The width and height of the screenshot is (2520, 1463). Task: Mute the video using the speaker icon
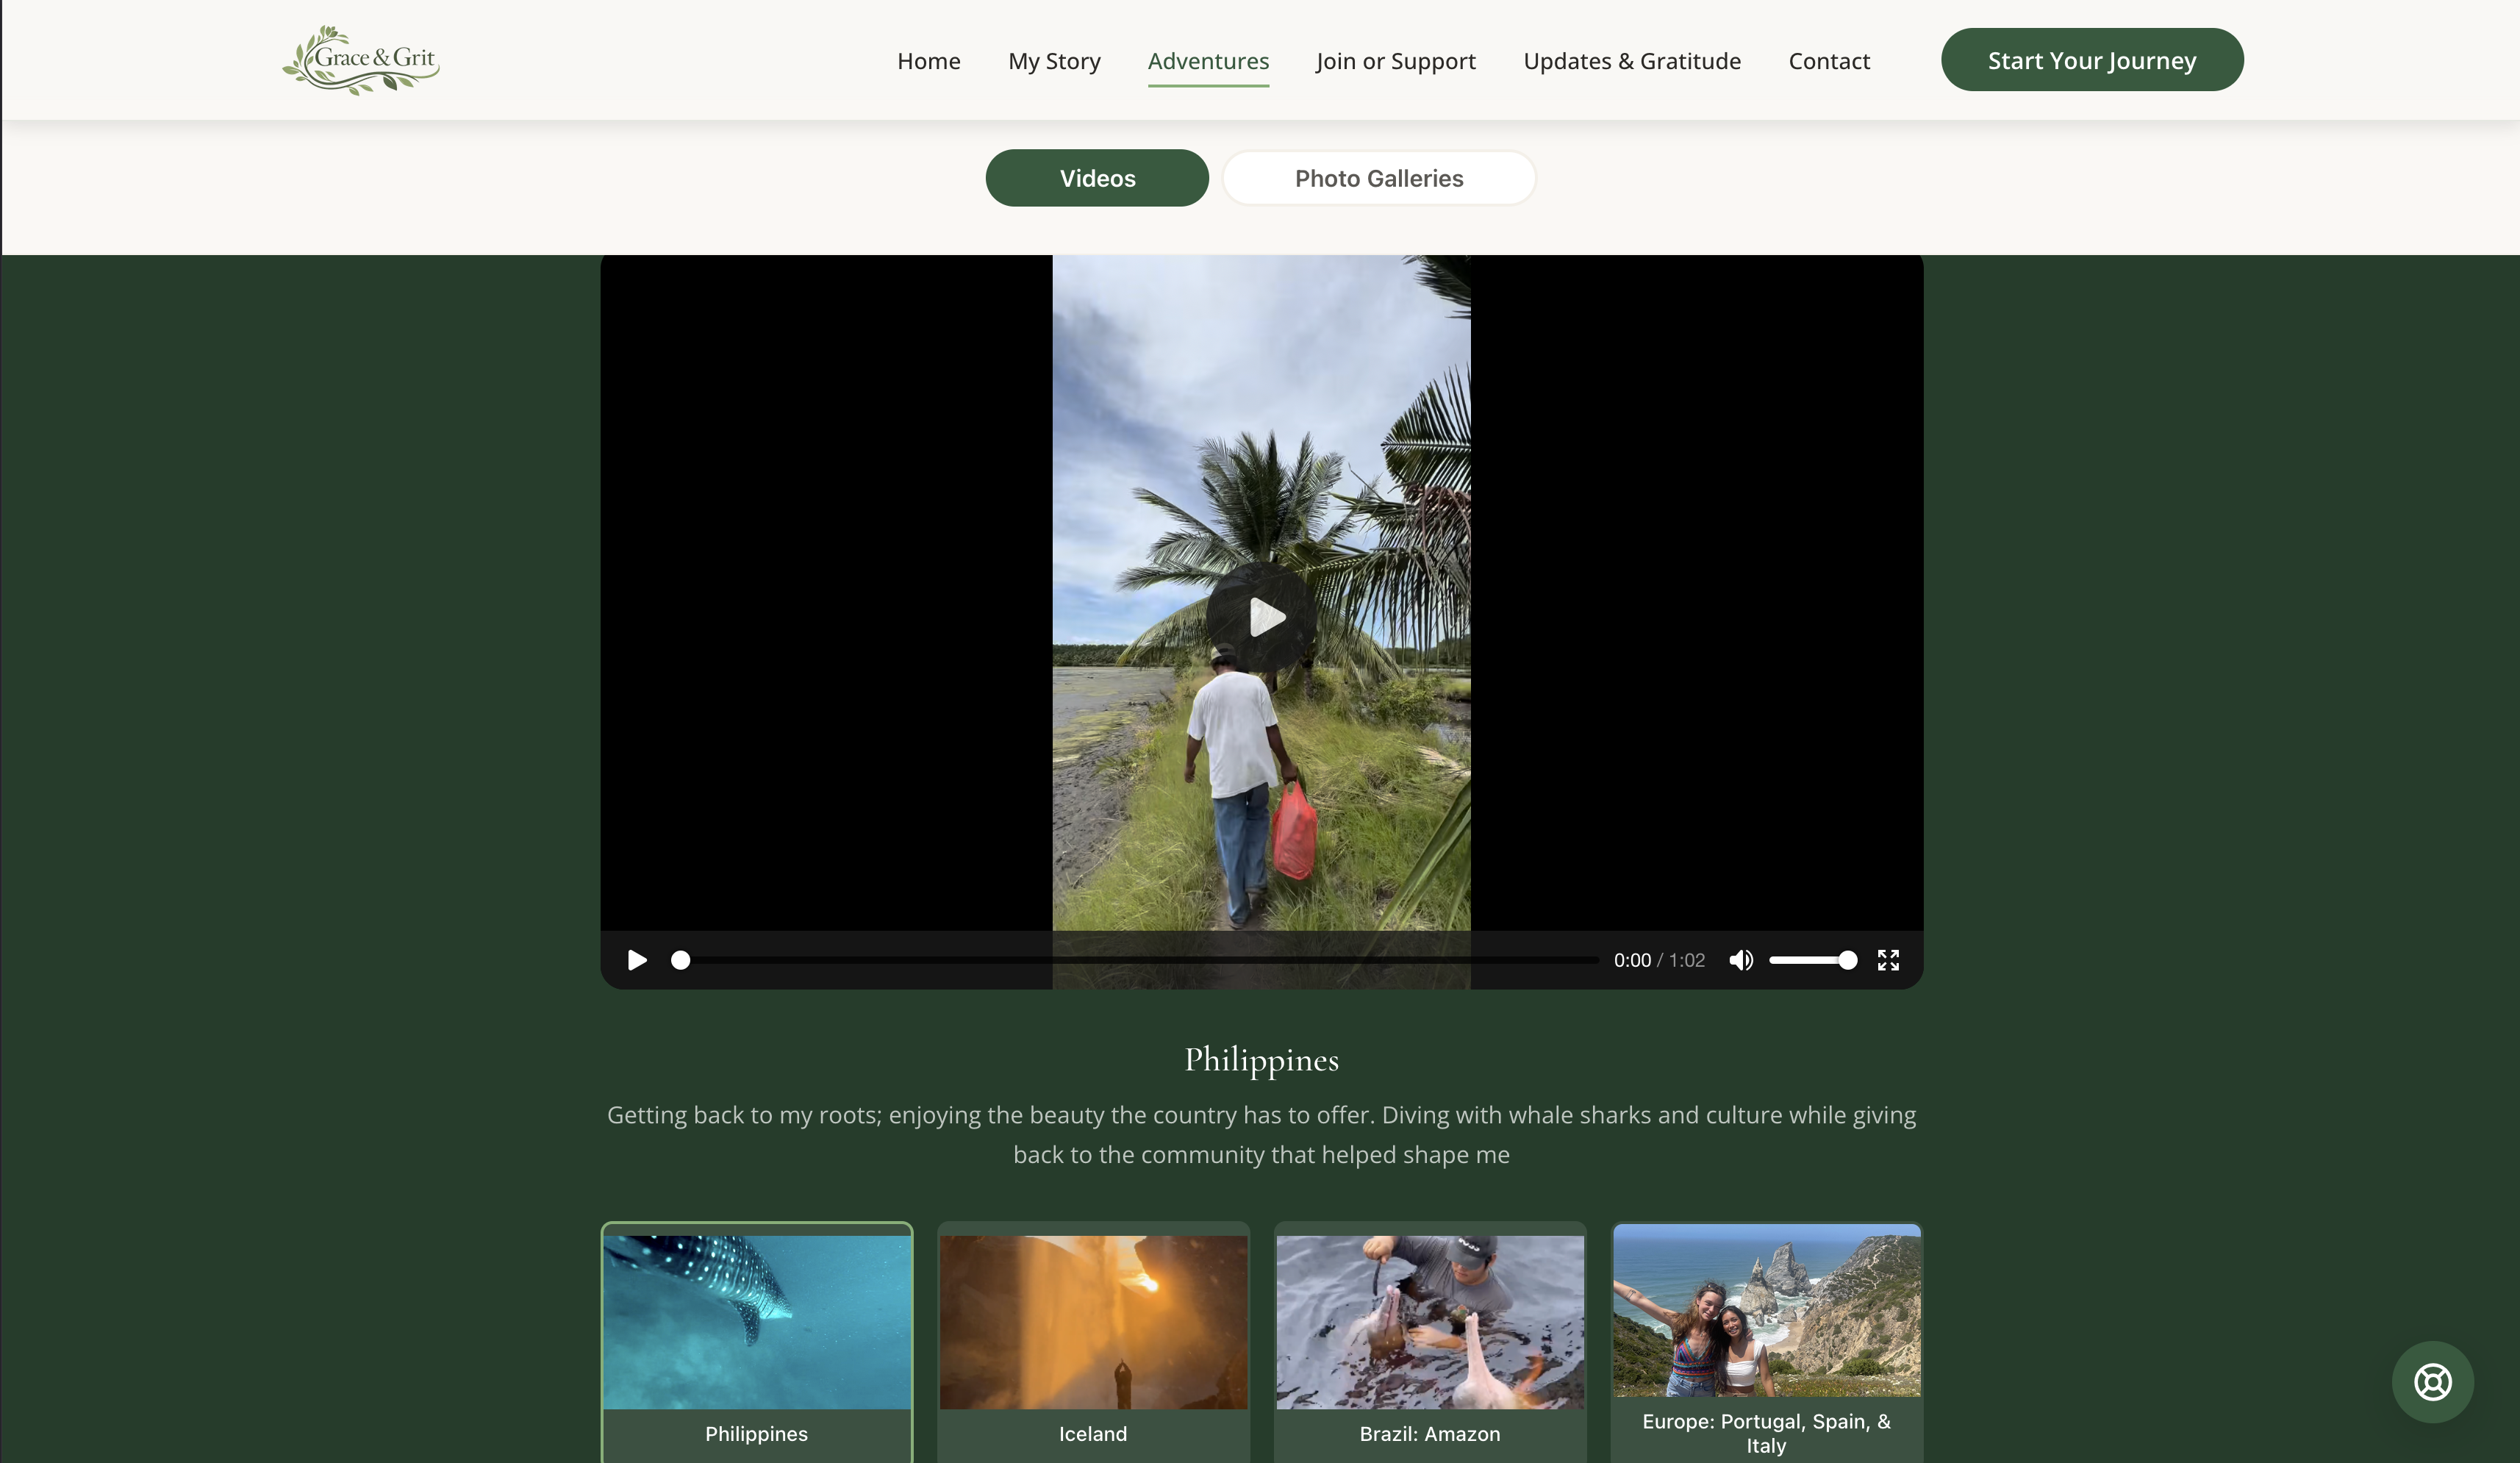(x=1740, y=960)
